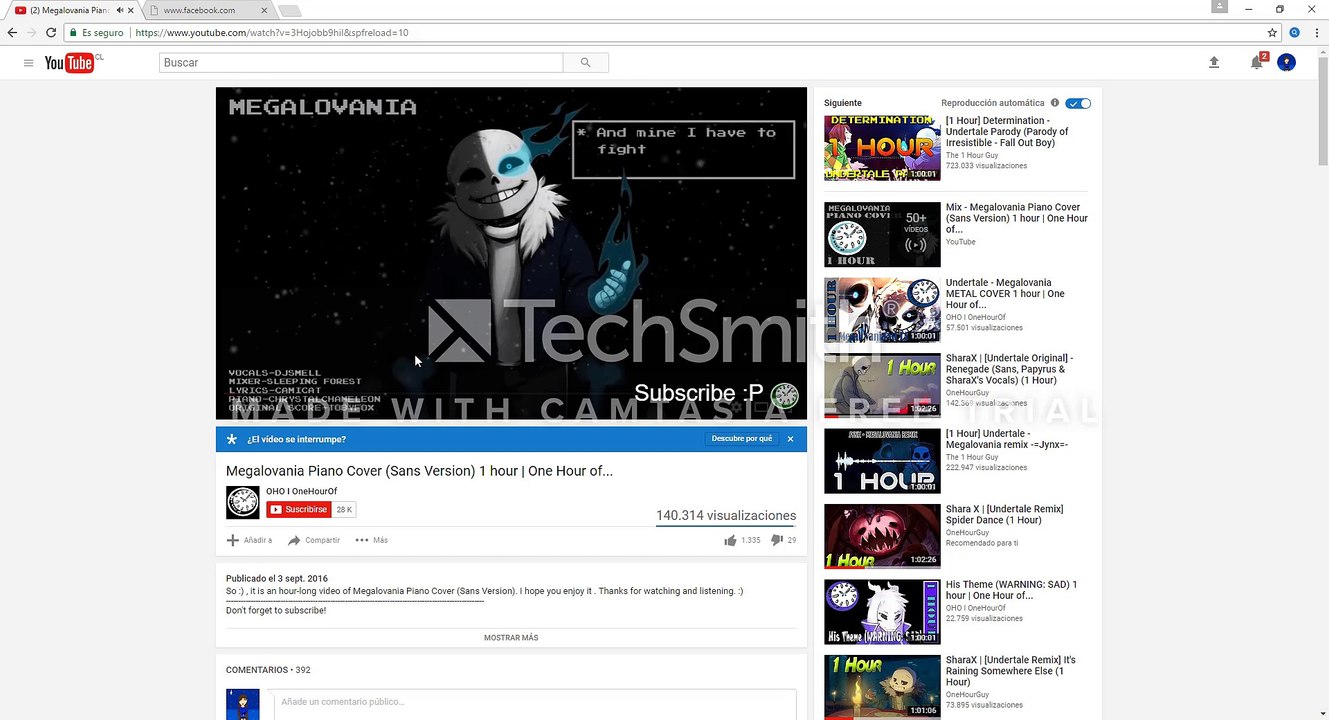Click the YouTube Buscar search field
The width and height of the screenshot is (1329, 720).
(x=361, y=63)
